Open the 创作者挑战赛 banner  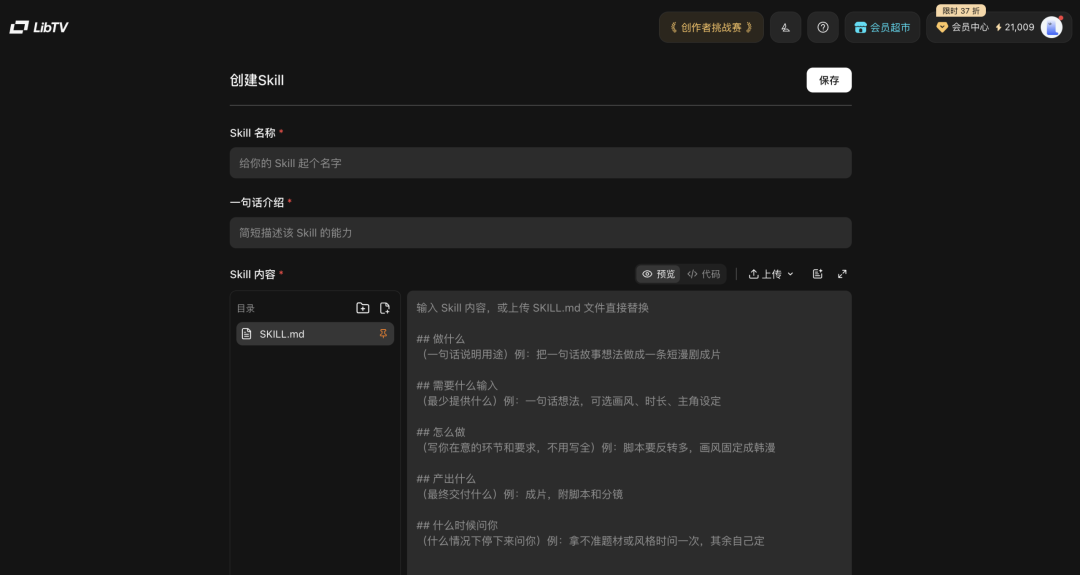[711, 28]
